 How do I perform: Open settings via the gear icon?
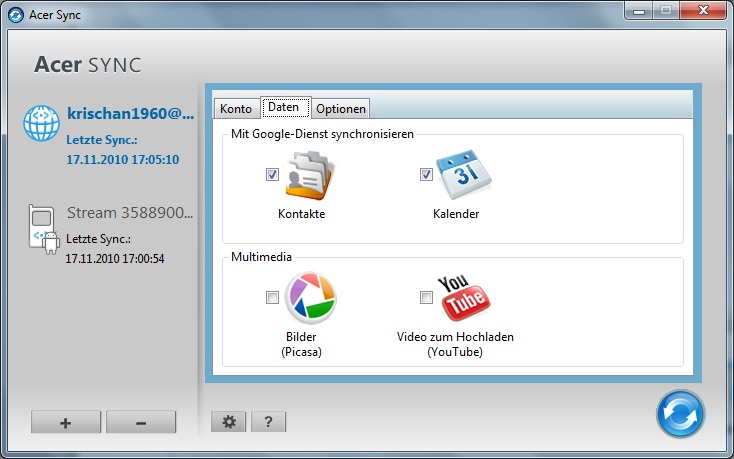pyautogui.click(x=229, y=422)
